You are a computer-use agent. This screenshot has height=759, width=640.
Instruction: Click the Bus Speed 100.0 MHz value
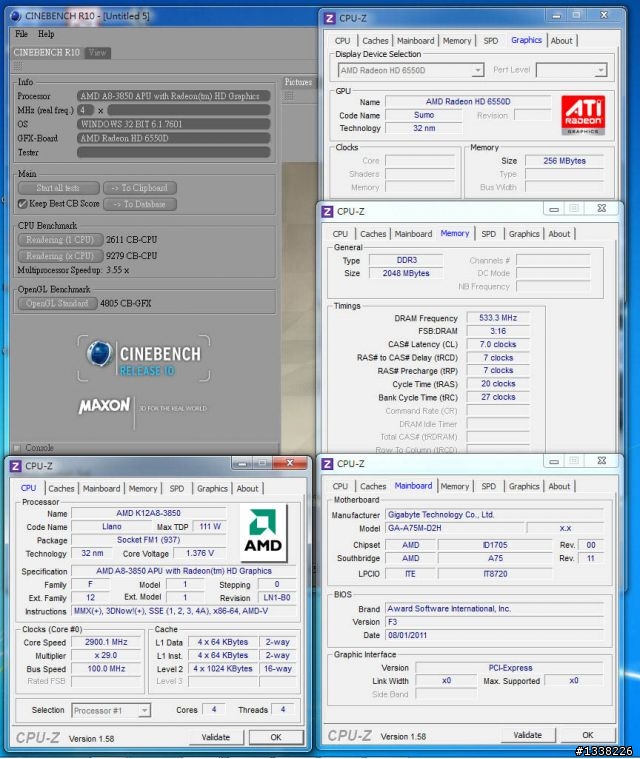106,669
